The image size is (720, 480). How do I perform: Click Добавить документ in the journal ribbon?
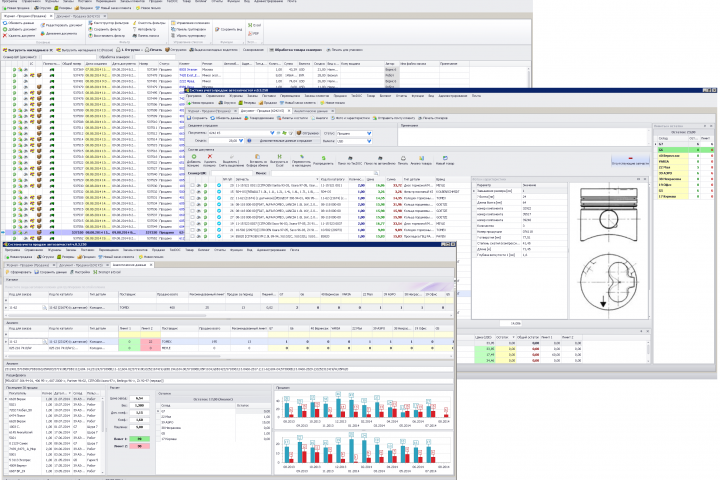coord(19,29)
